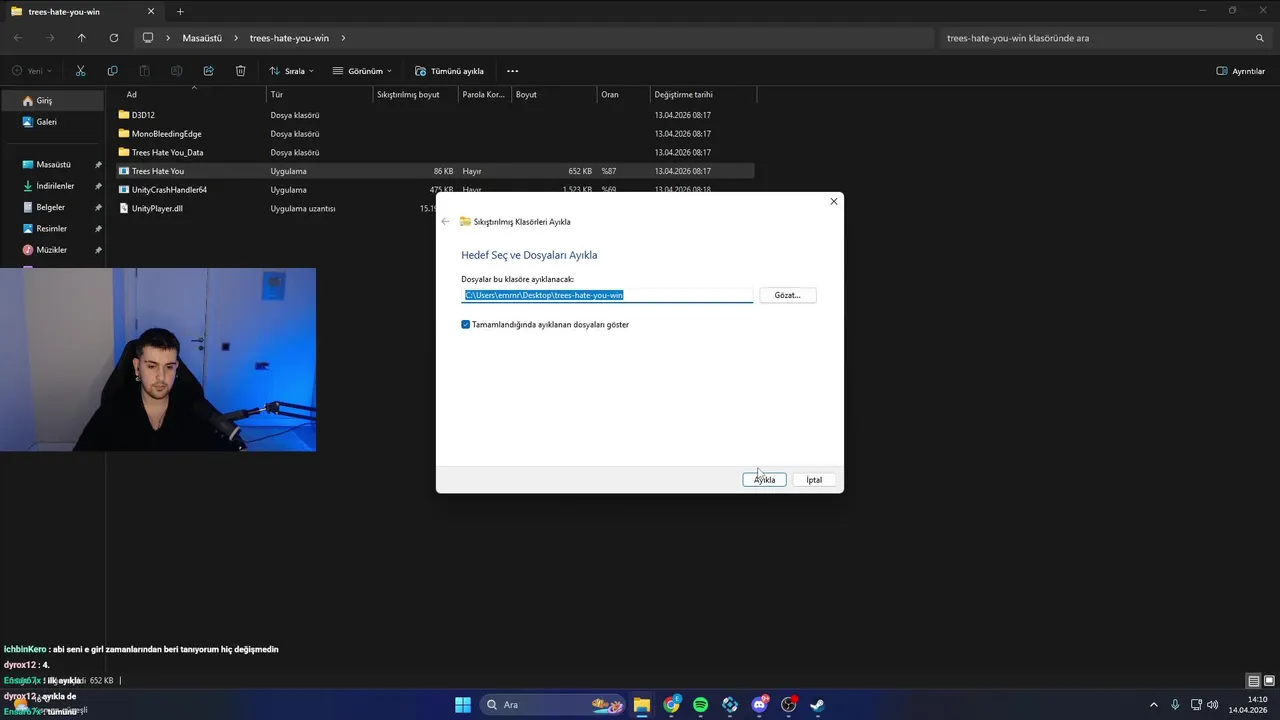Go forward in File Explorer

[49, 38]
